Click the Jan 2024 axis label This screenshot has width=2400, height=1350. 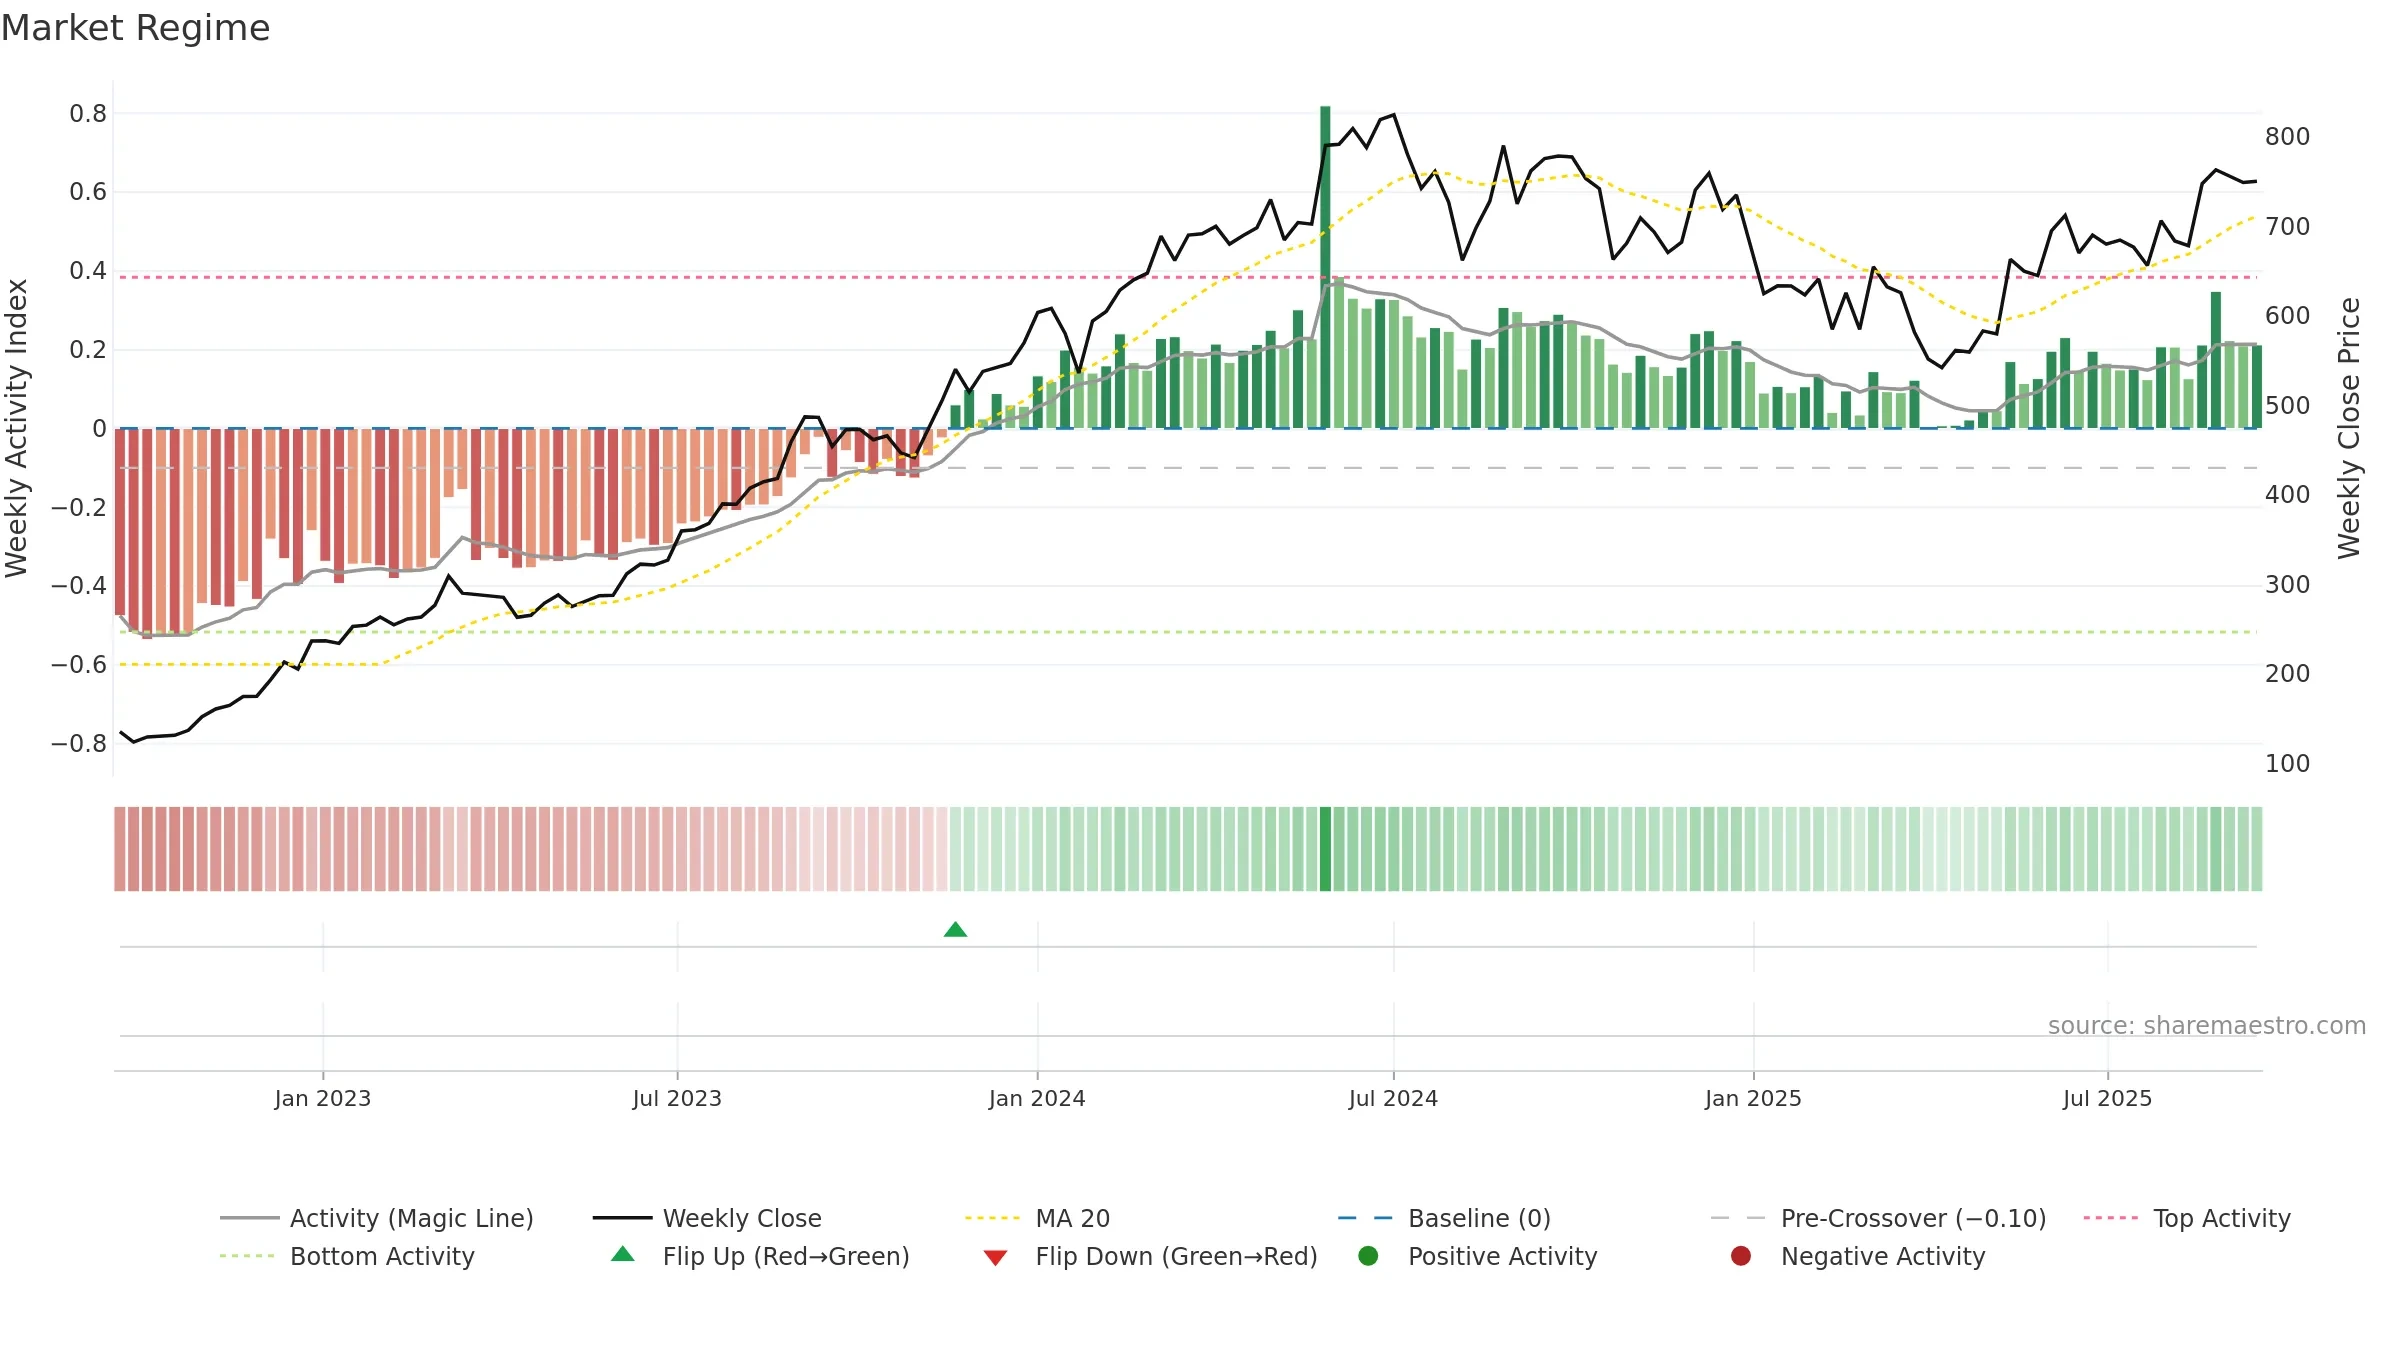[x=1037, y=1098]
